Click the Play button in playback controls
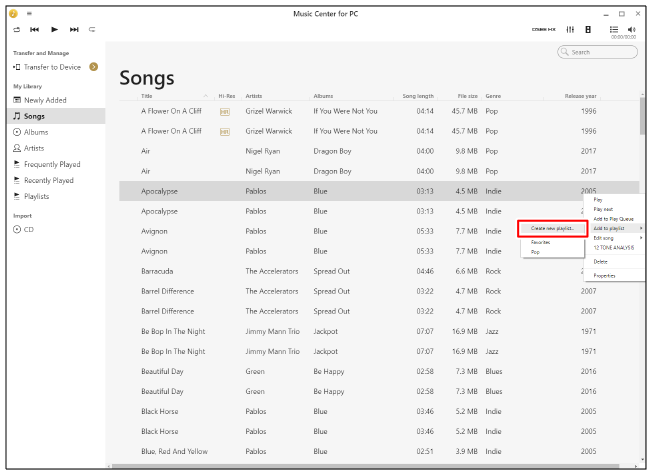Screen dimensions: 652x475 click(x=54, y=30)
